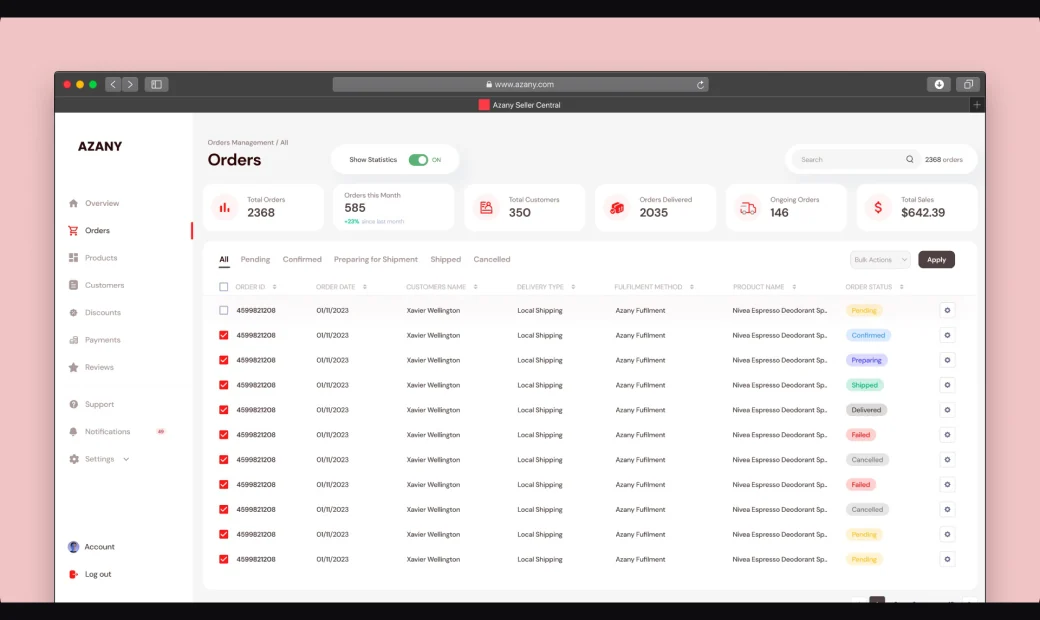Click the browser downloads icon
Viewport: 1040px width, 620px height.
939,84
